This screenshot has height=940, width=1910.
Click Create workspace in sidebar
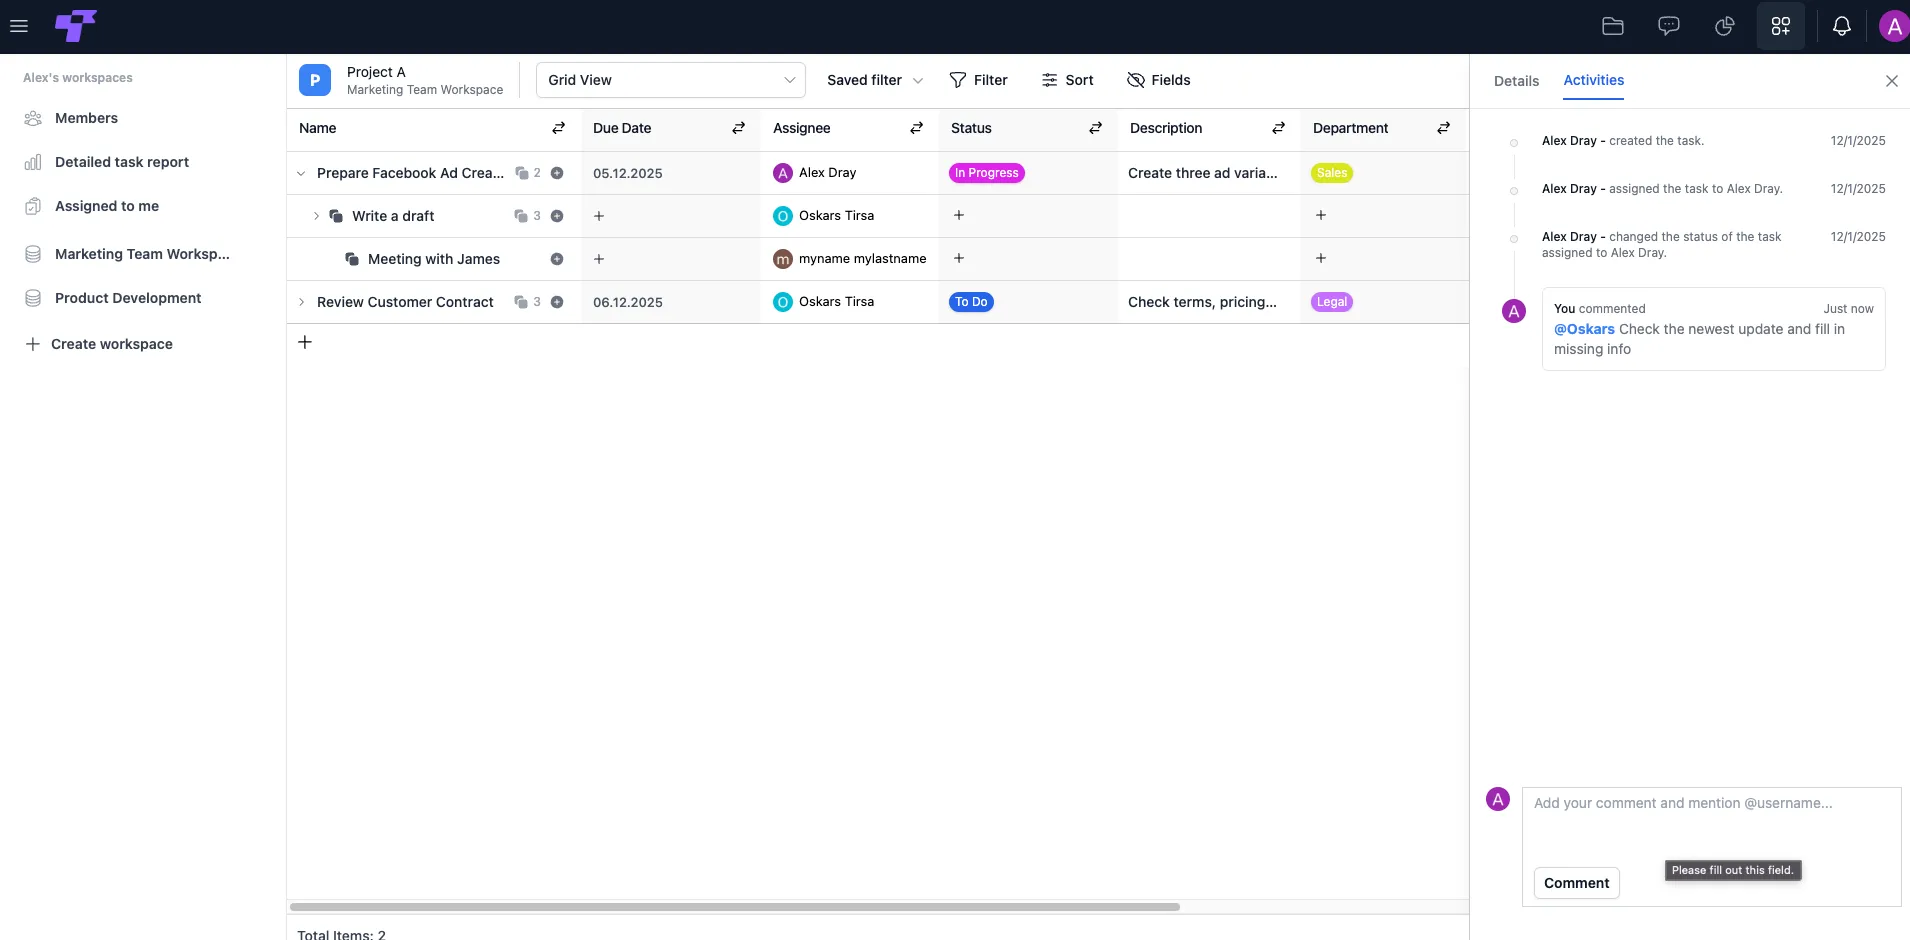[98, 344]
